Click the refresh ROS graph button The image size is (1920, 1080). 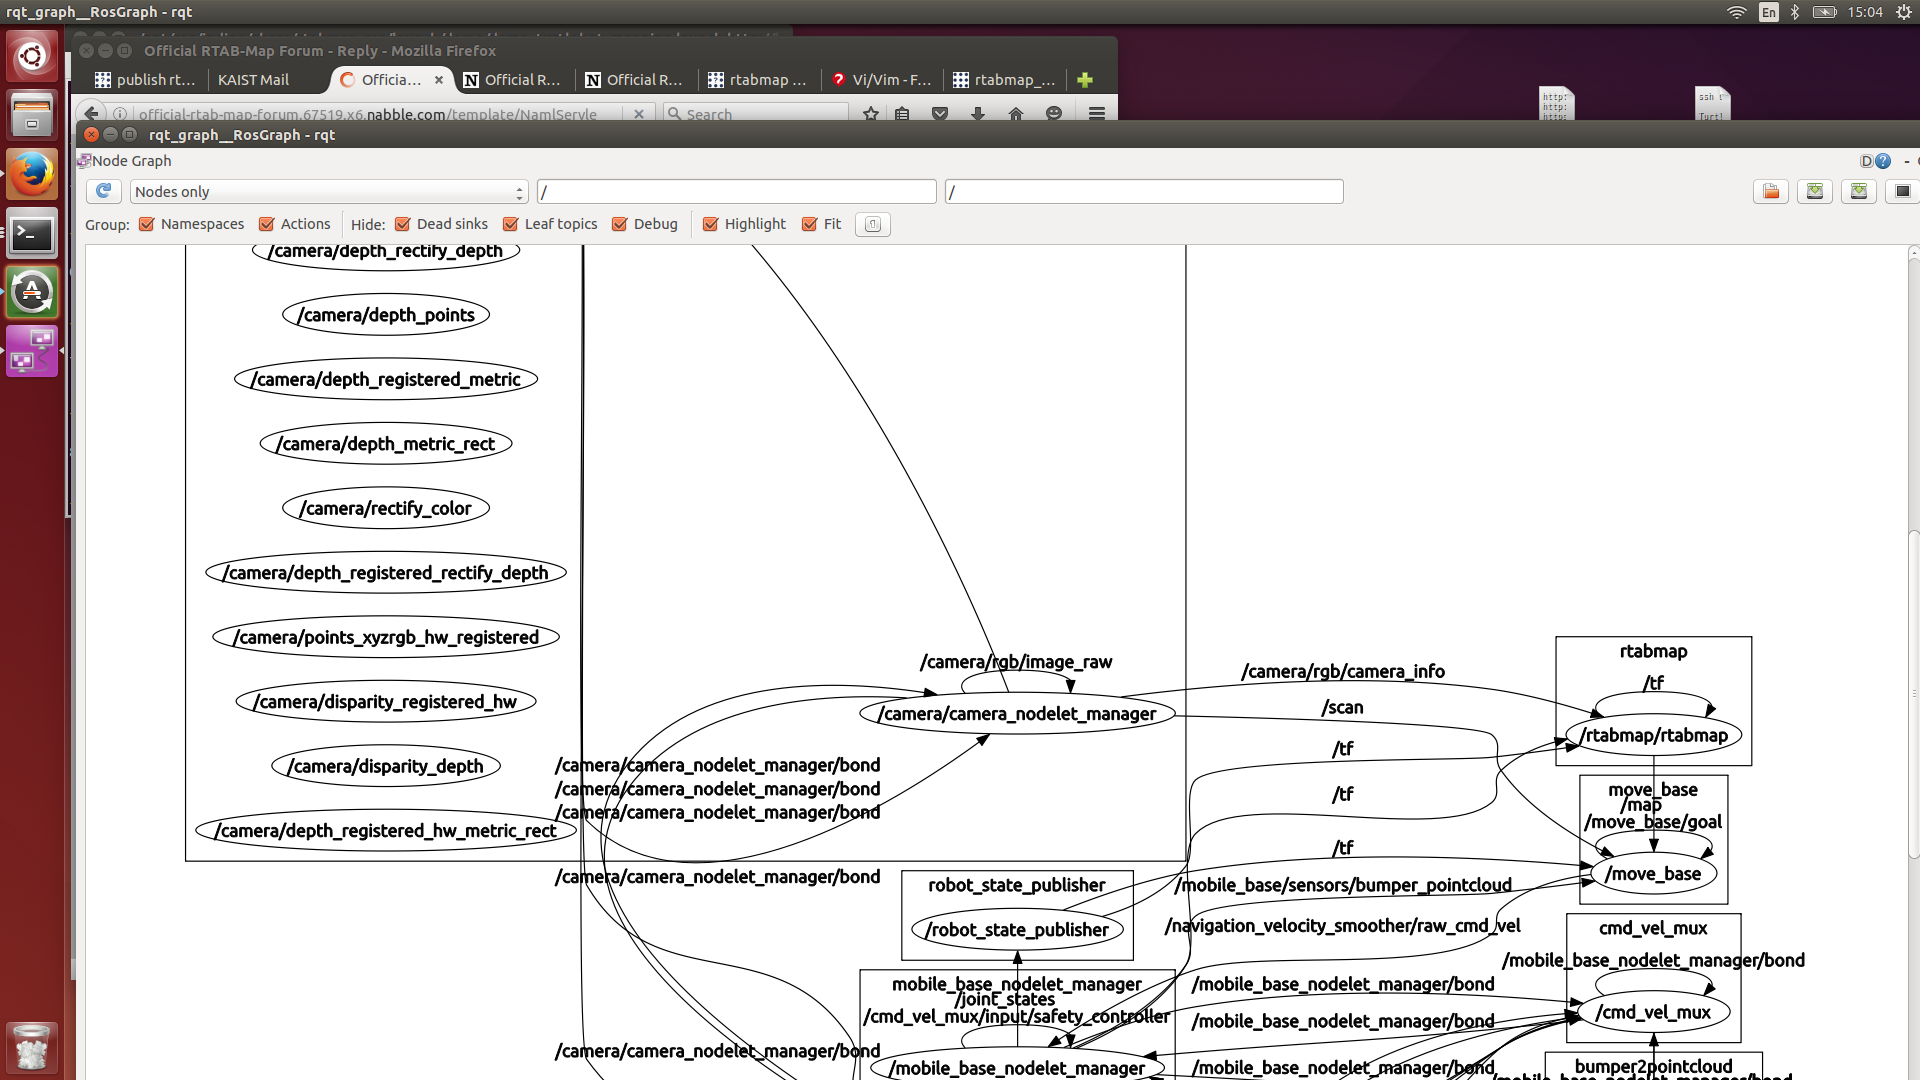pos(103,191)
